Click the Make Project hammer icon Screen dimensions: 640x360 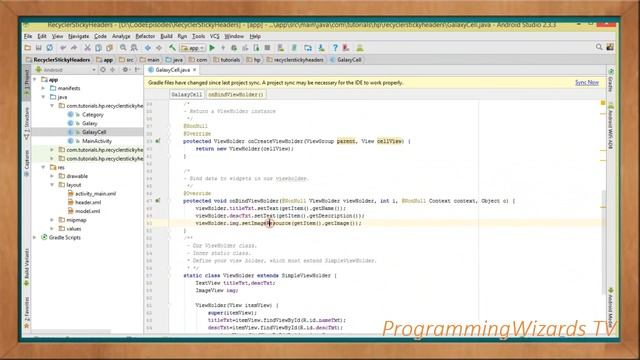[172, 48]
